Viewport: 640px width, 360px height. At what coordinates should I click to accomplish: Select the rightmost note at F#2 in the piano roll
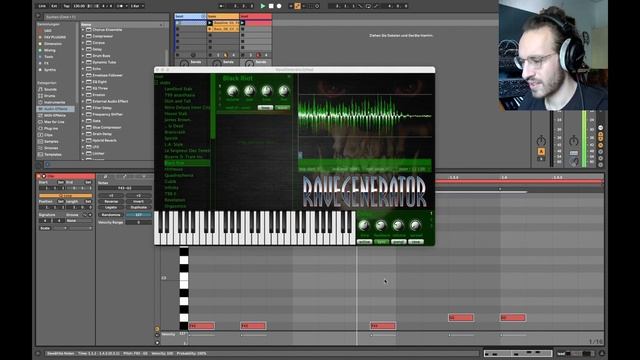(383, 326)
